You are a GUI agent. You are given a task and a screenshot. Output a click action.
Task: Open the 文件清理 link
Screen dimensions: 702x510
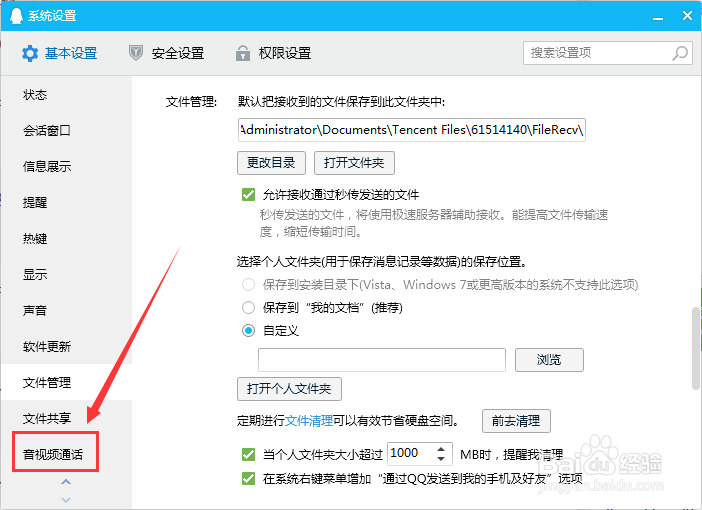pos(309,421)
